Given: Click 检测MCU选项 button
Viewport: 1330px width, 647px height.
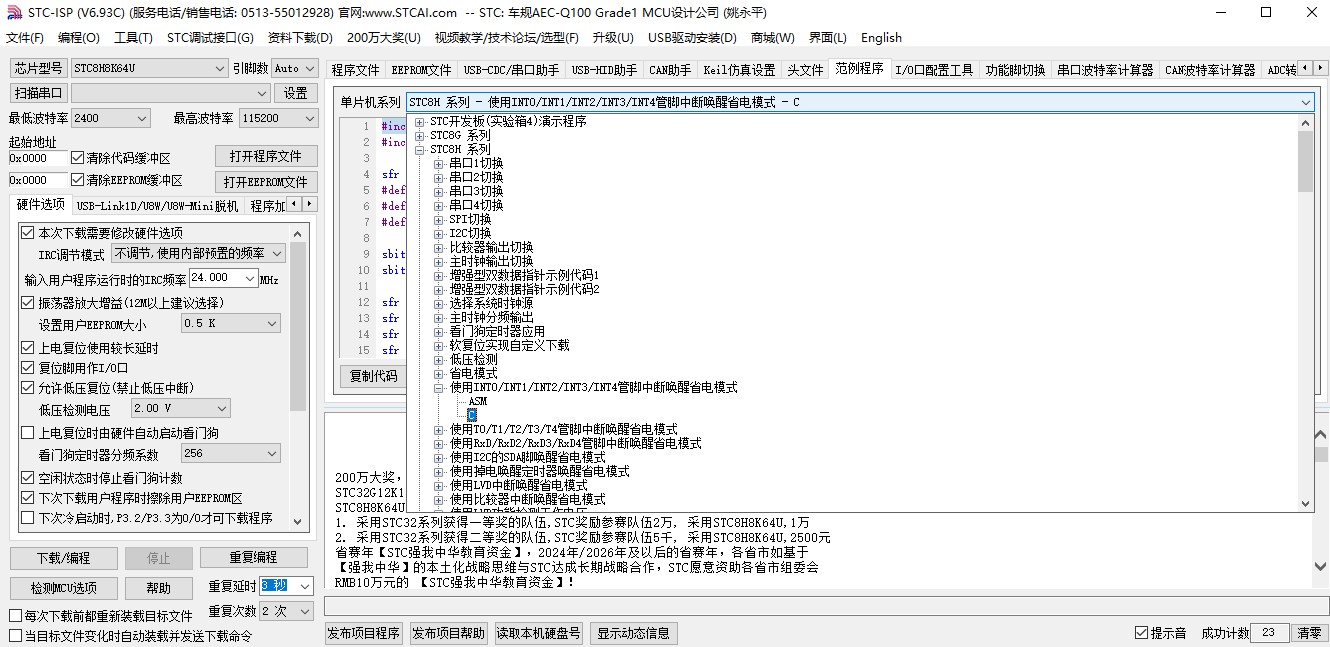Looking at the screenshot, I should coord(64,588).
